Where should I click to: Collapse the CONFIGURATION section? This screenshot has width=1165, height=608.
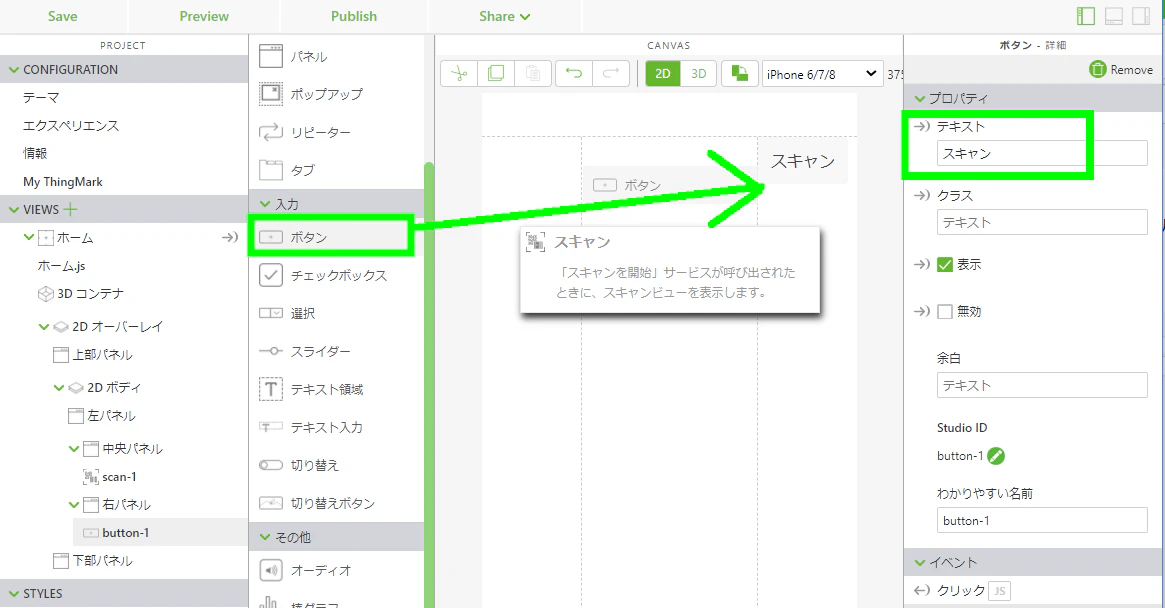click(x=13, y=70)
